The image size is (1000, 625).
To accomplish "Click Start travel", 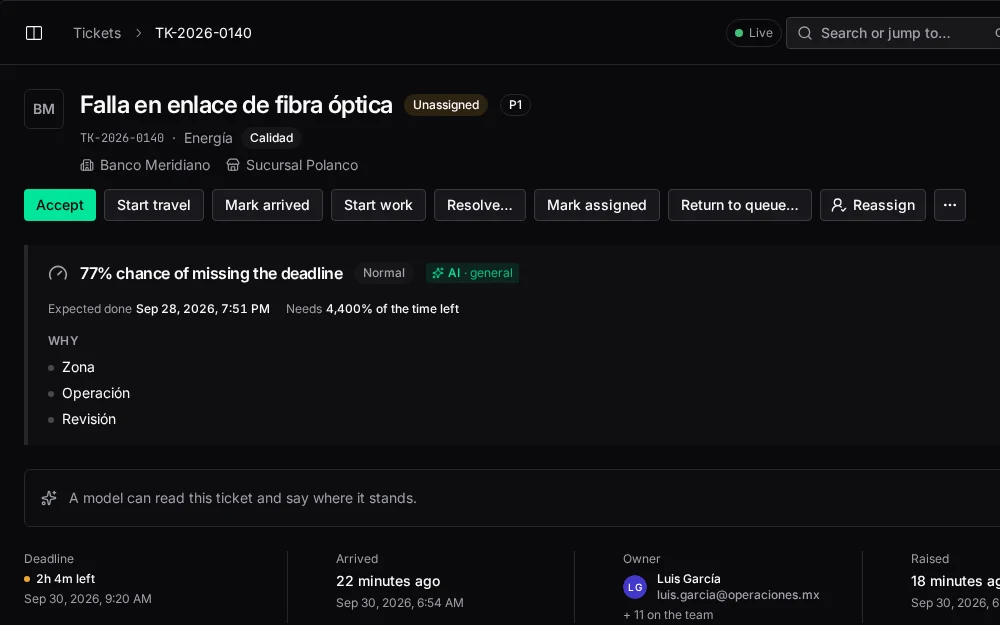I will 154,205.
